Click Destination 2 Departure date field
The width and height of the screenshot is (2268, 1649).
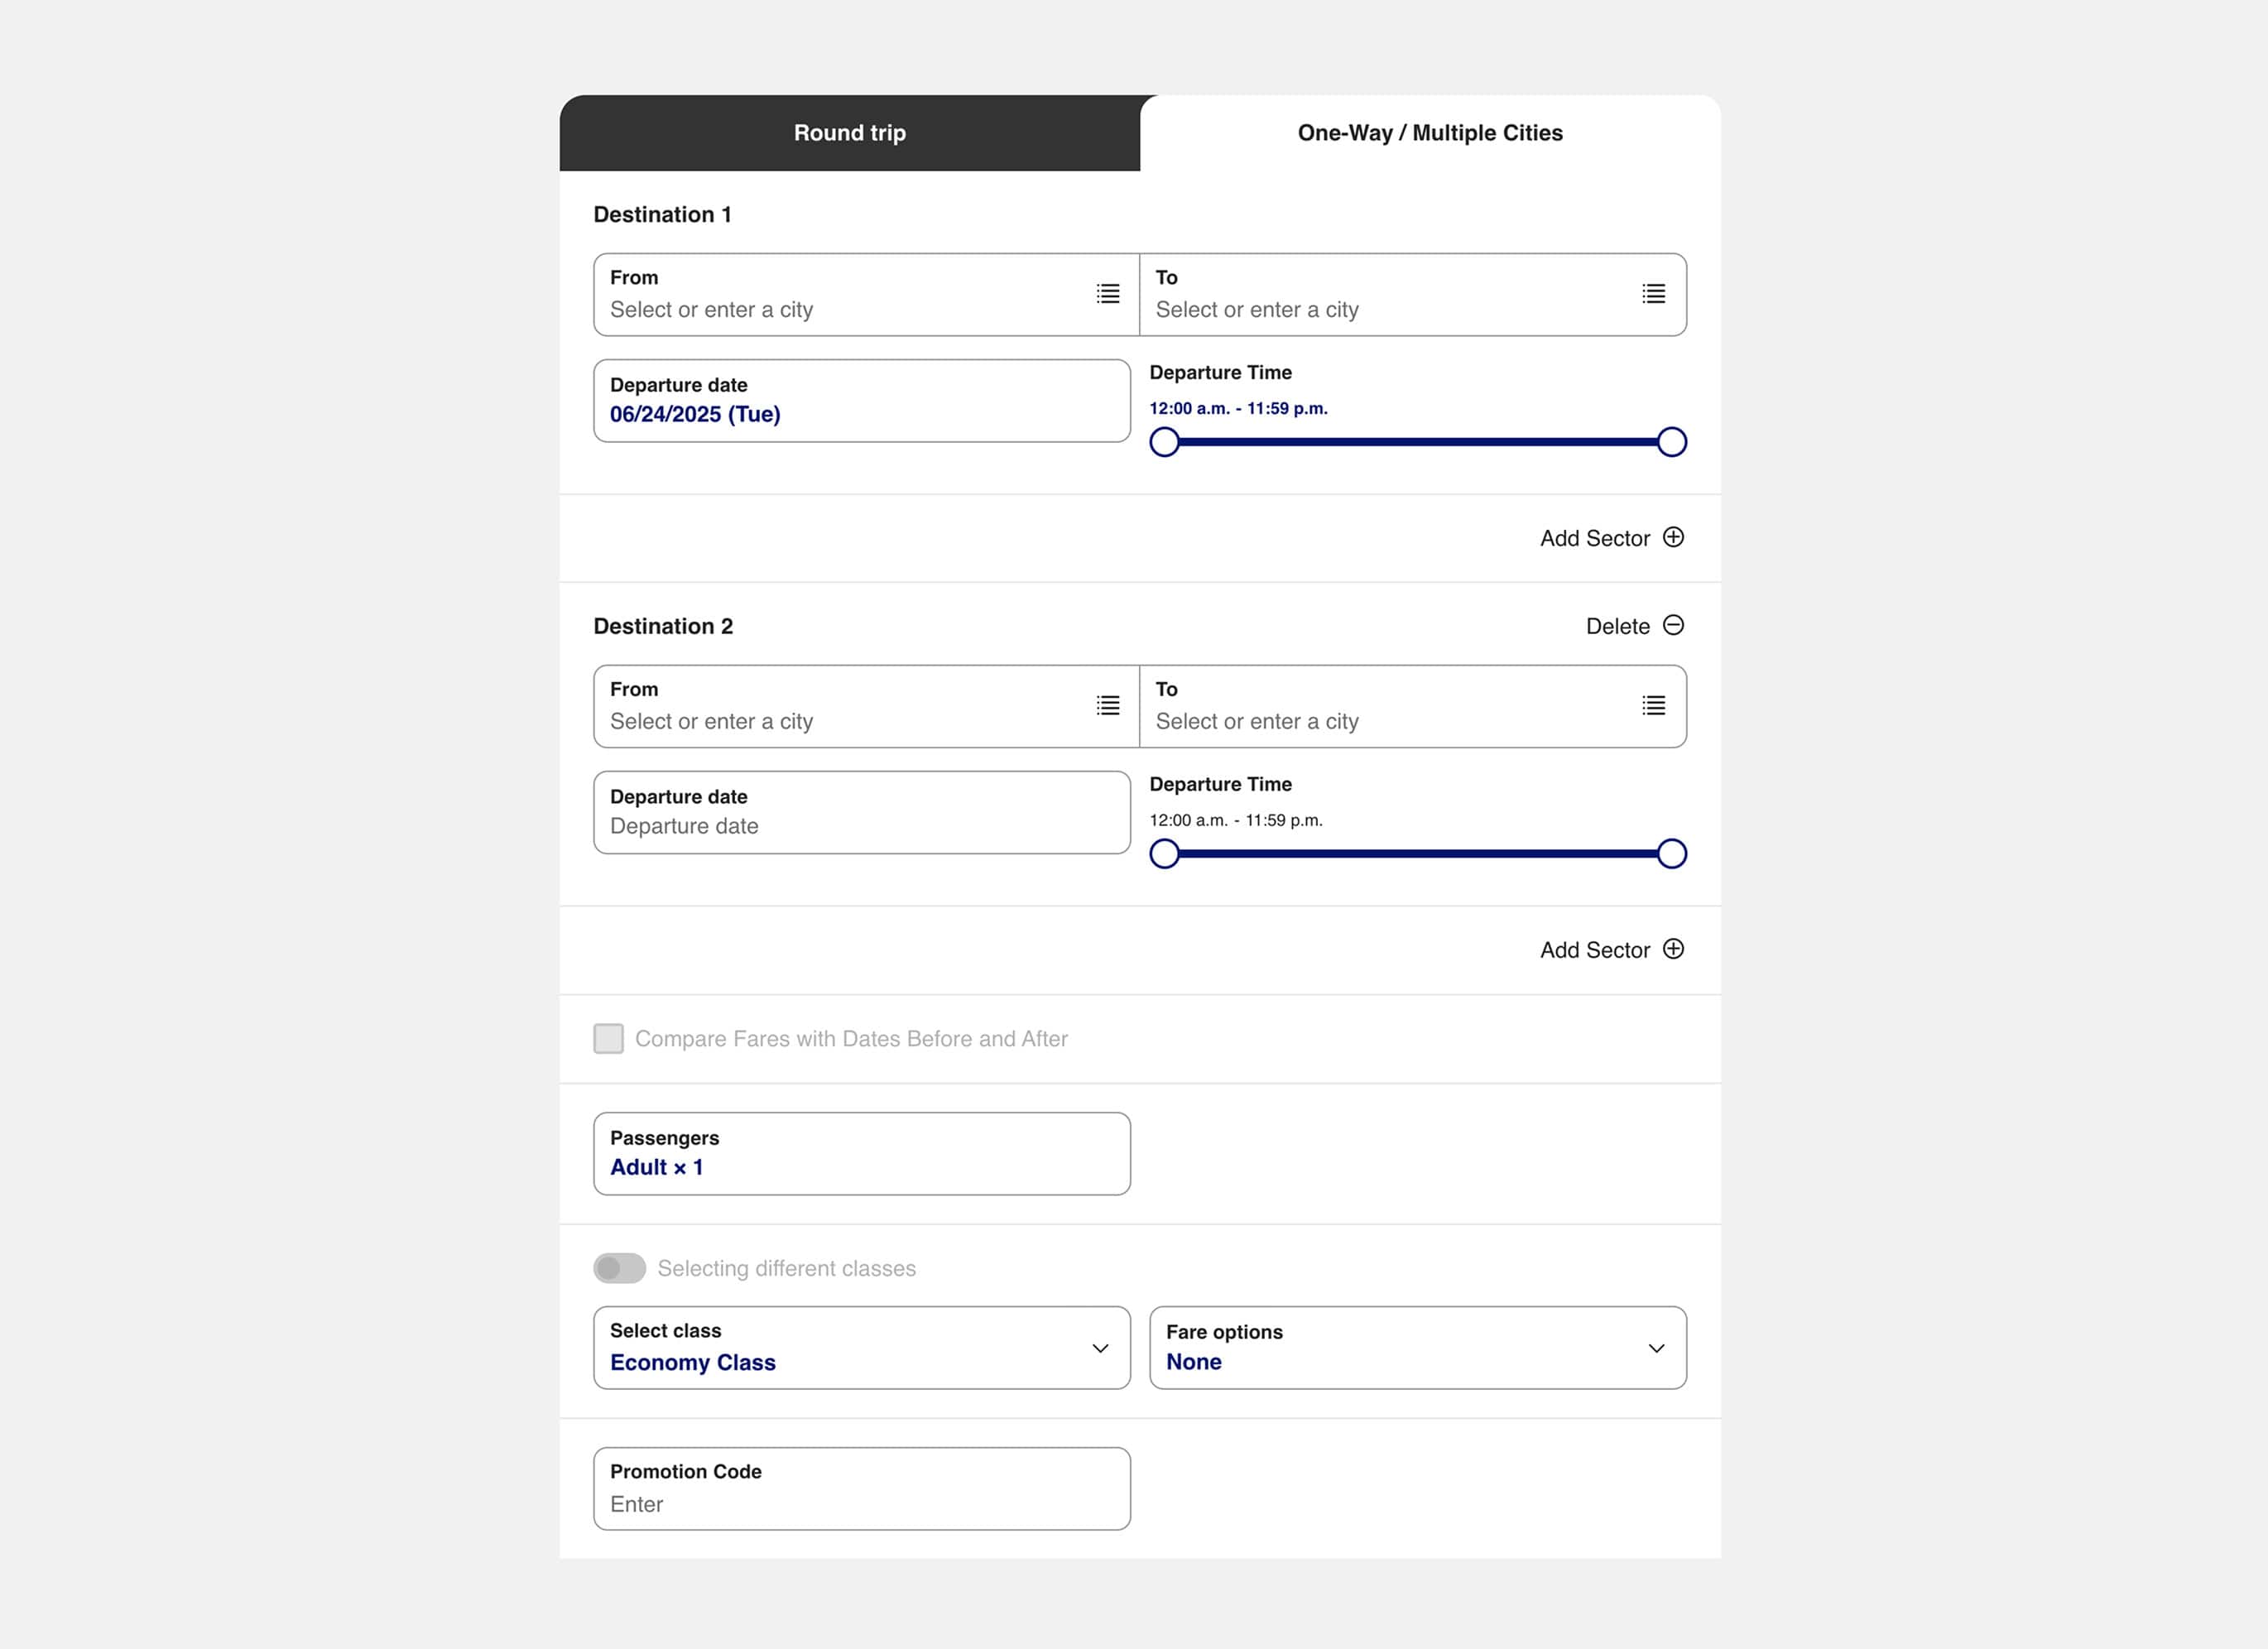pyautogui.click(x=861, y=813)
